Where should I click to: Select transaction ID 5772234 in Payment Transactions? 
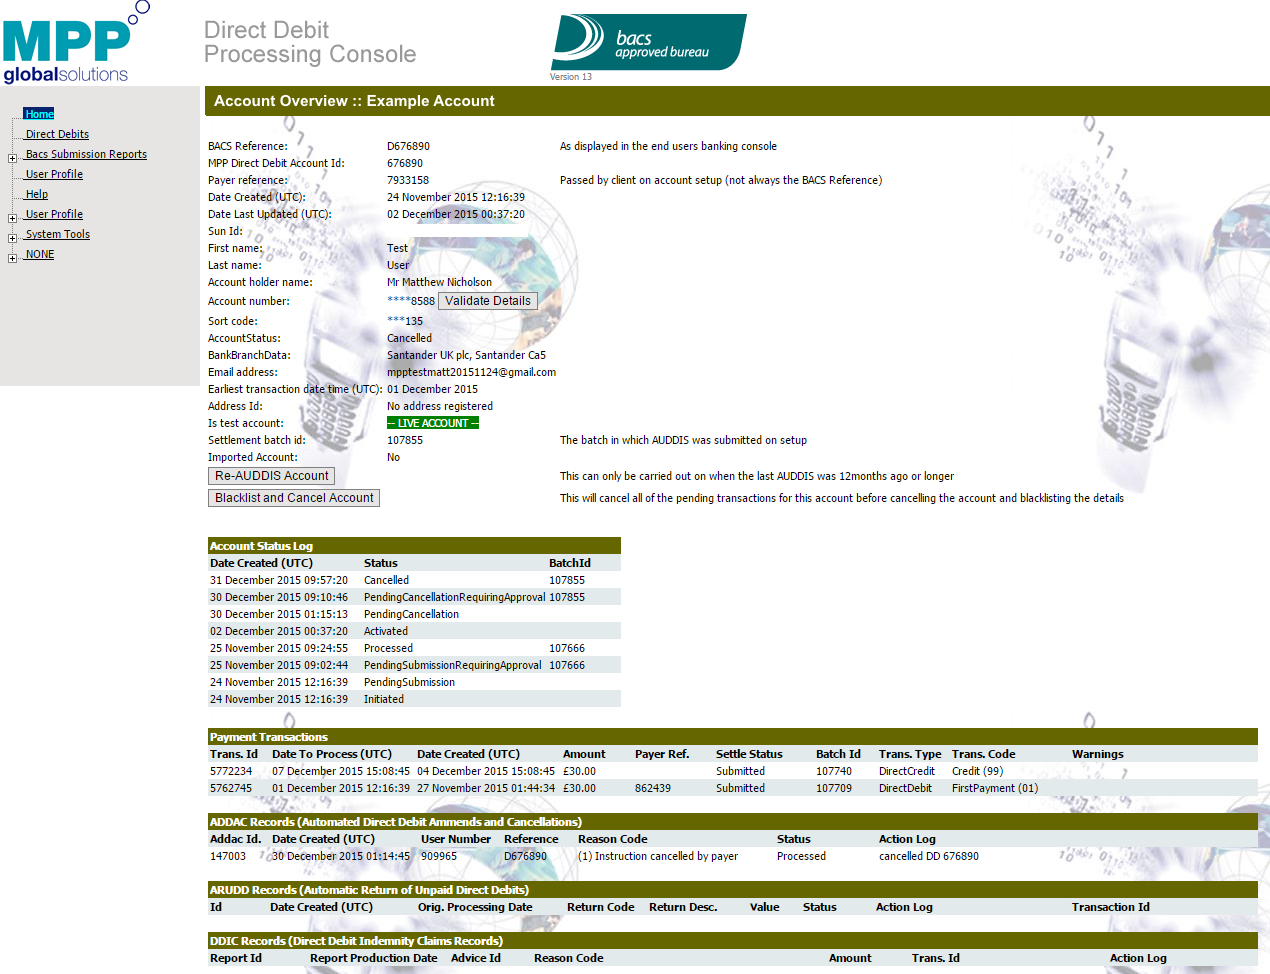click(x=231, y=771)
